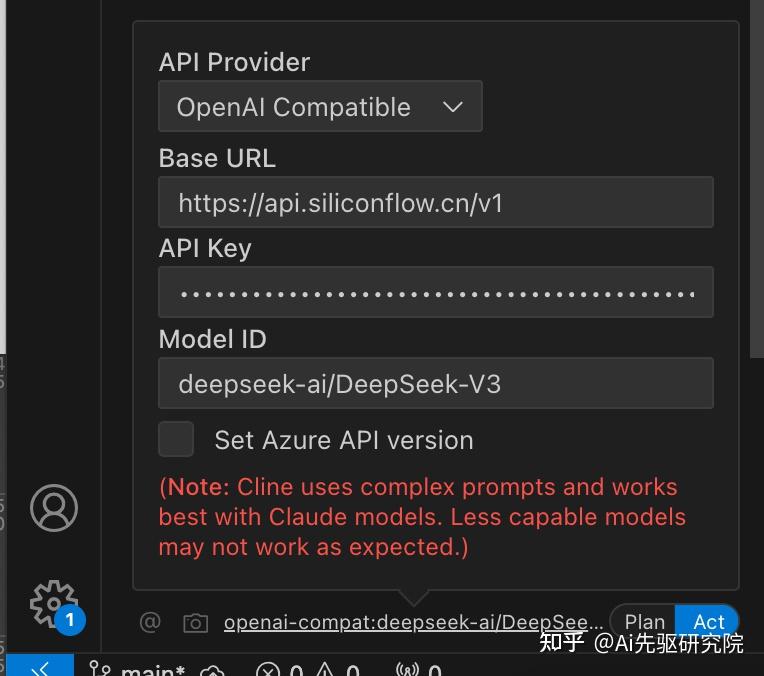Click the API Provider dropdown chevron

tap(452, 107)
